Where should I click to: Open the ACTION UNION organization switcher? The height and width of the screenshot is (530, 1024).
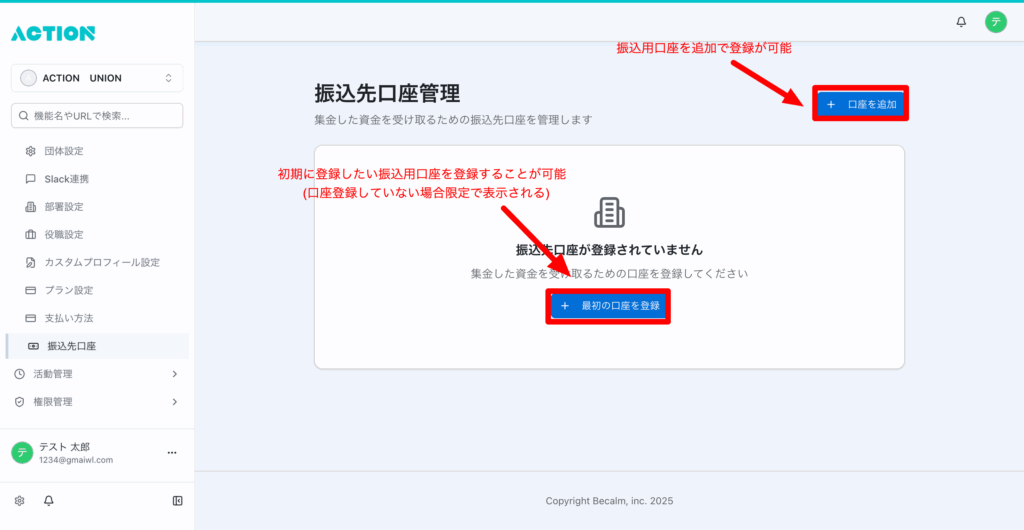click(x=97, y=78)
